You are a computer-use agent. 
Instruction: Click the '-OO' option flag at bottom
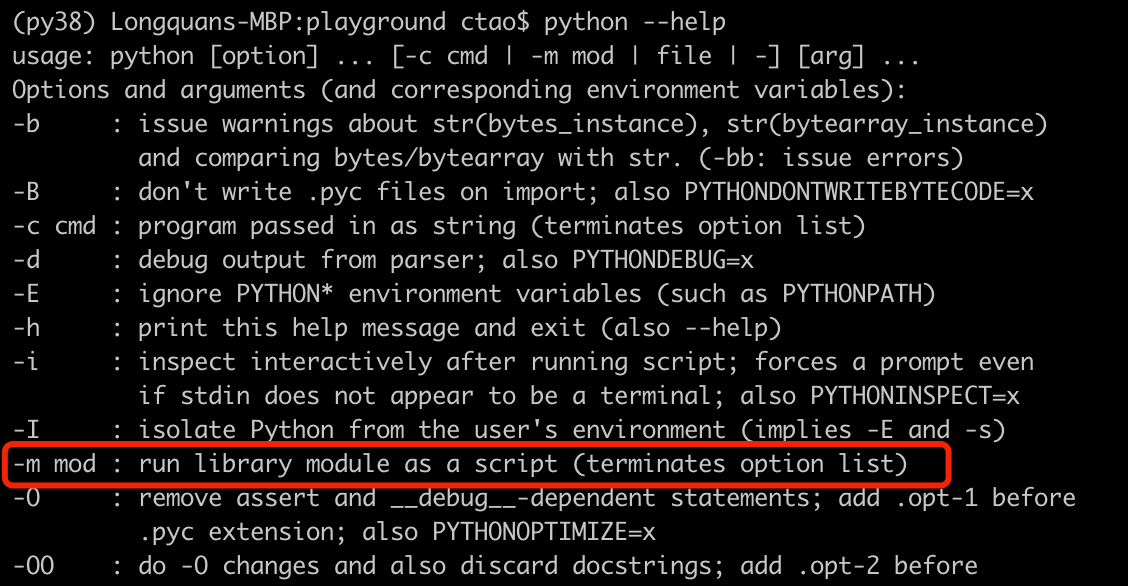(x=34, y=566)
